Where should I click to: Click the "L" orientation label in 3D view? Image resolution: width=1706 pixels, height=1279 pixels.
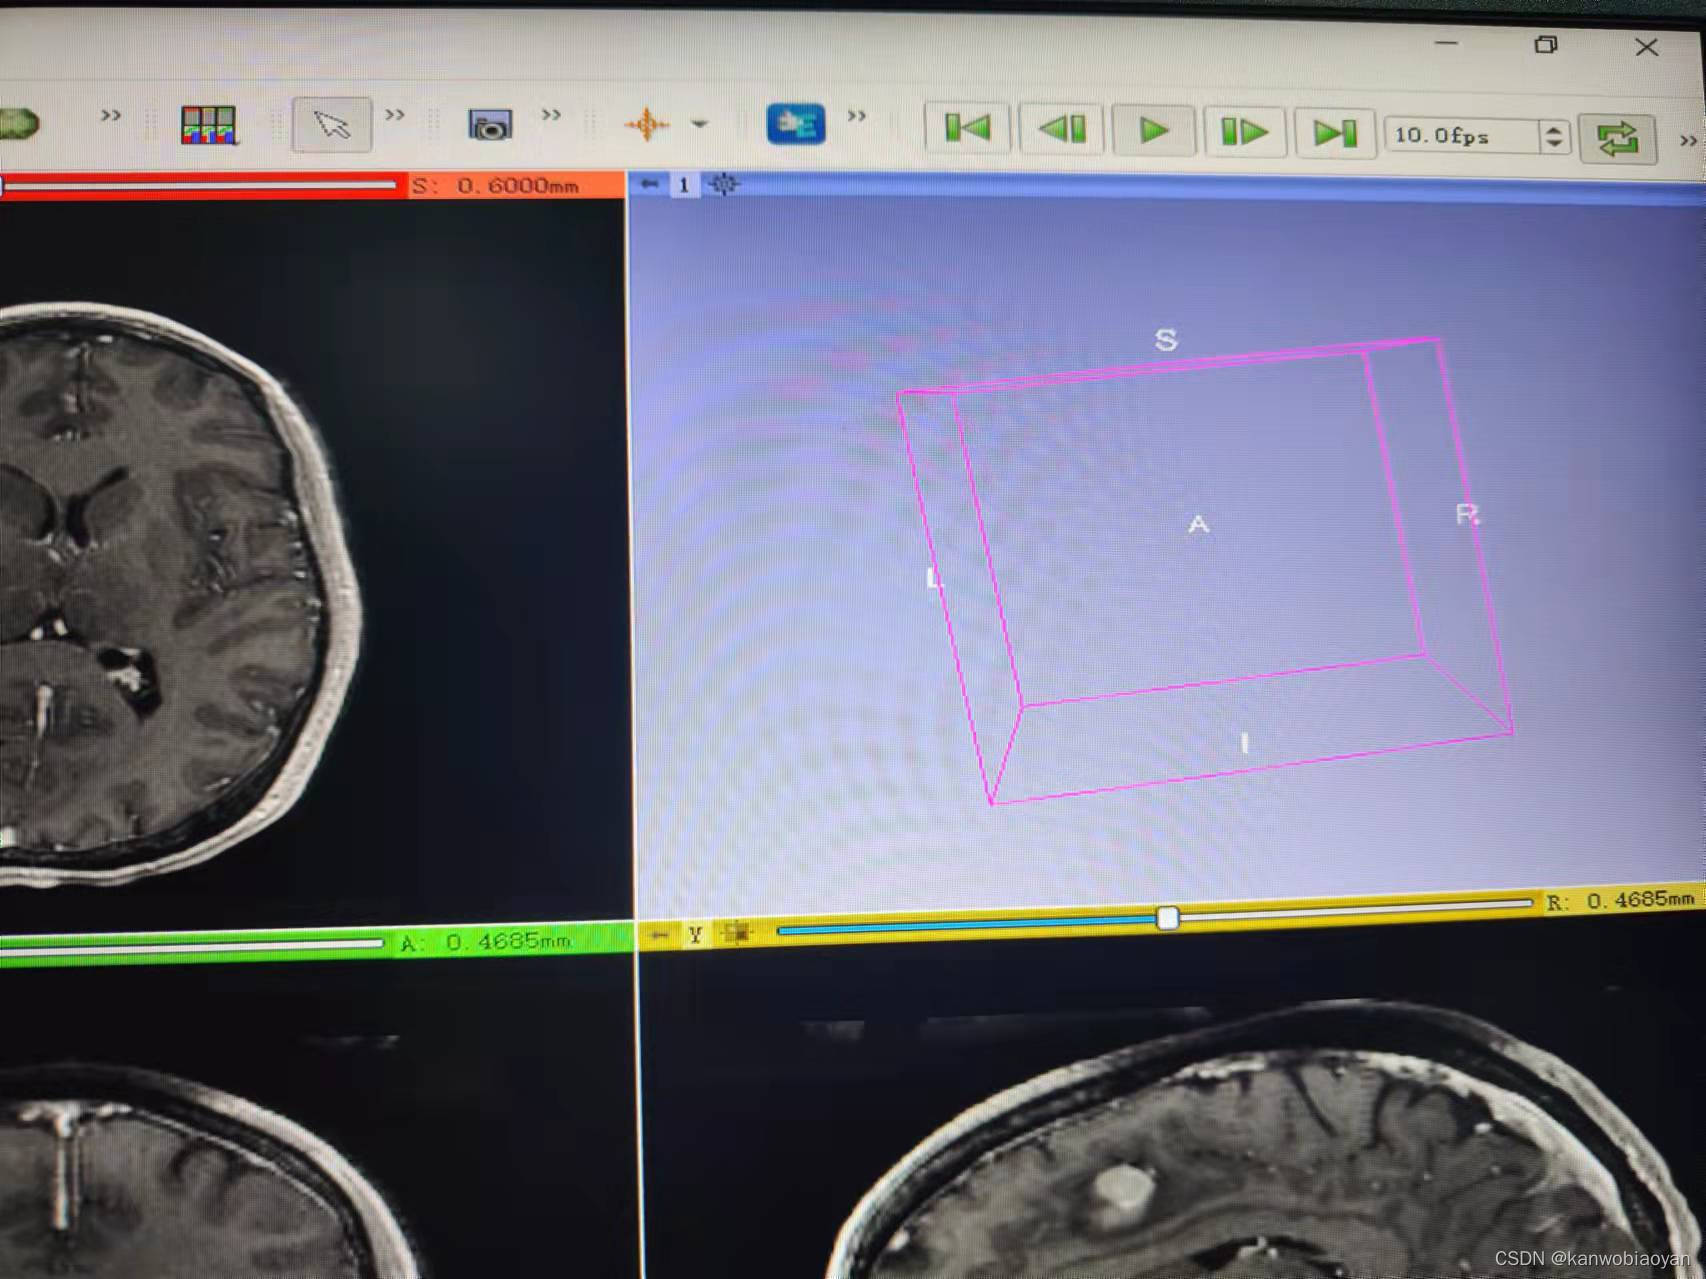click(932, 578)
